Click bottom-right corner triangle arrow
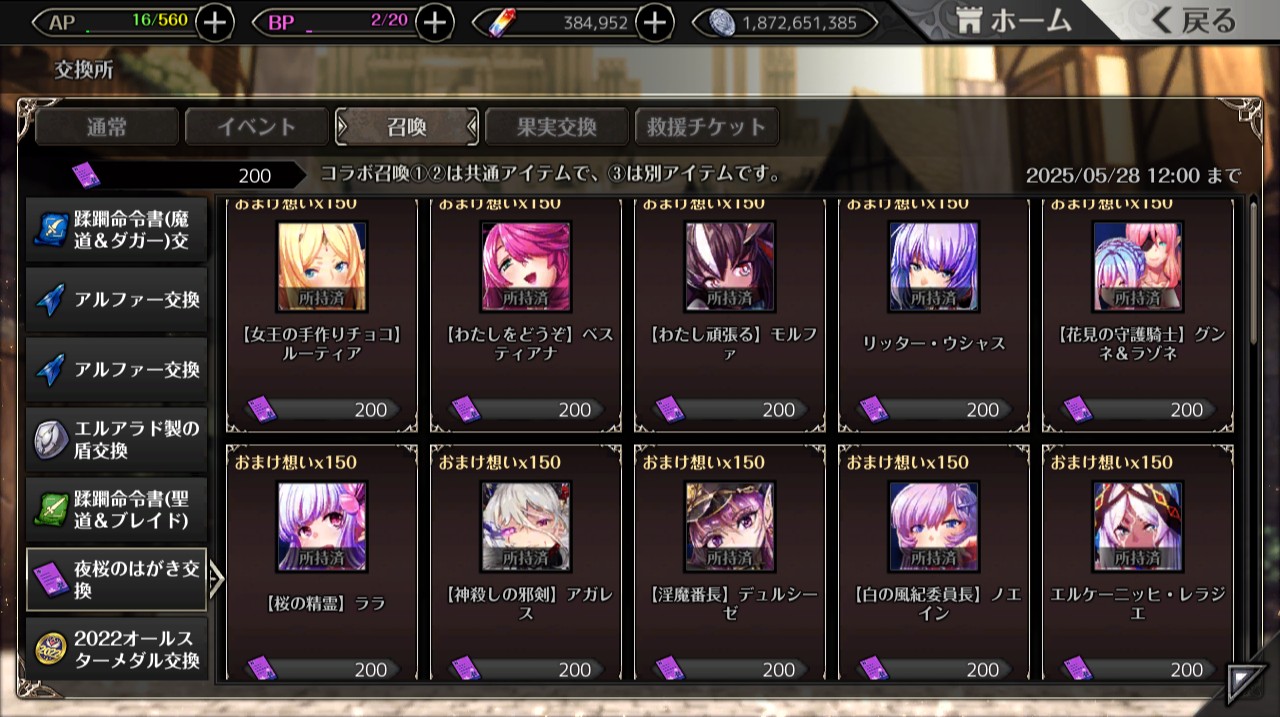1280x717 pixels. pyautogui.click(x=1243, y=682)
